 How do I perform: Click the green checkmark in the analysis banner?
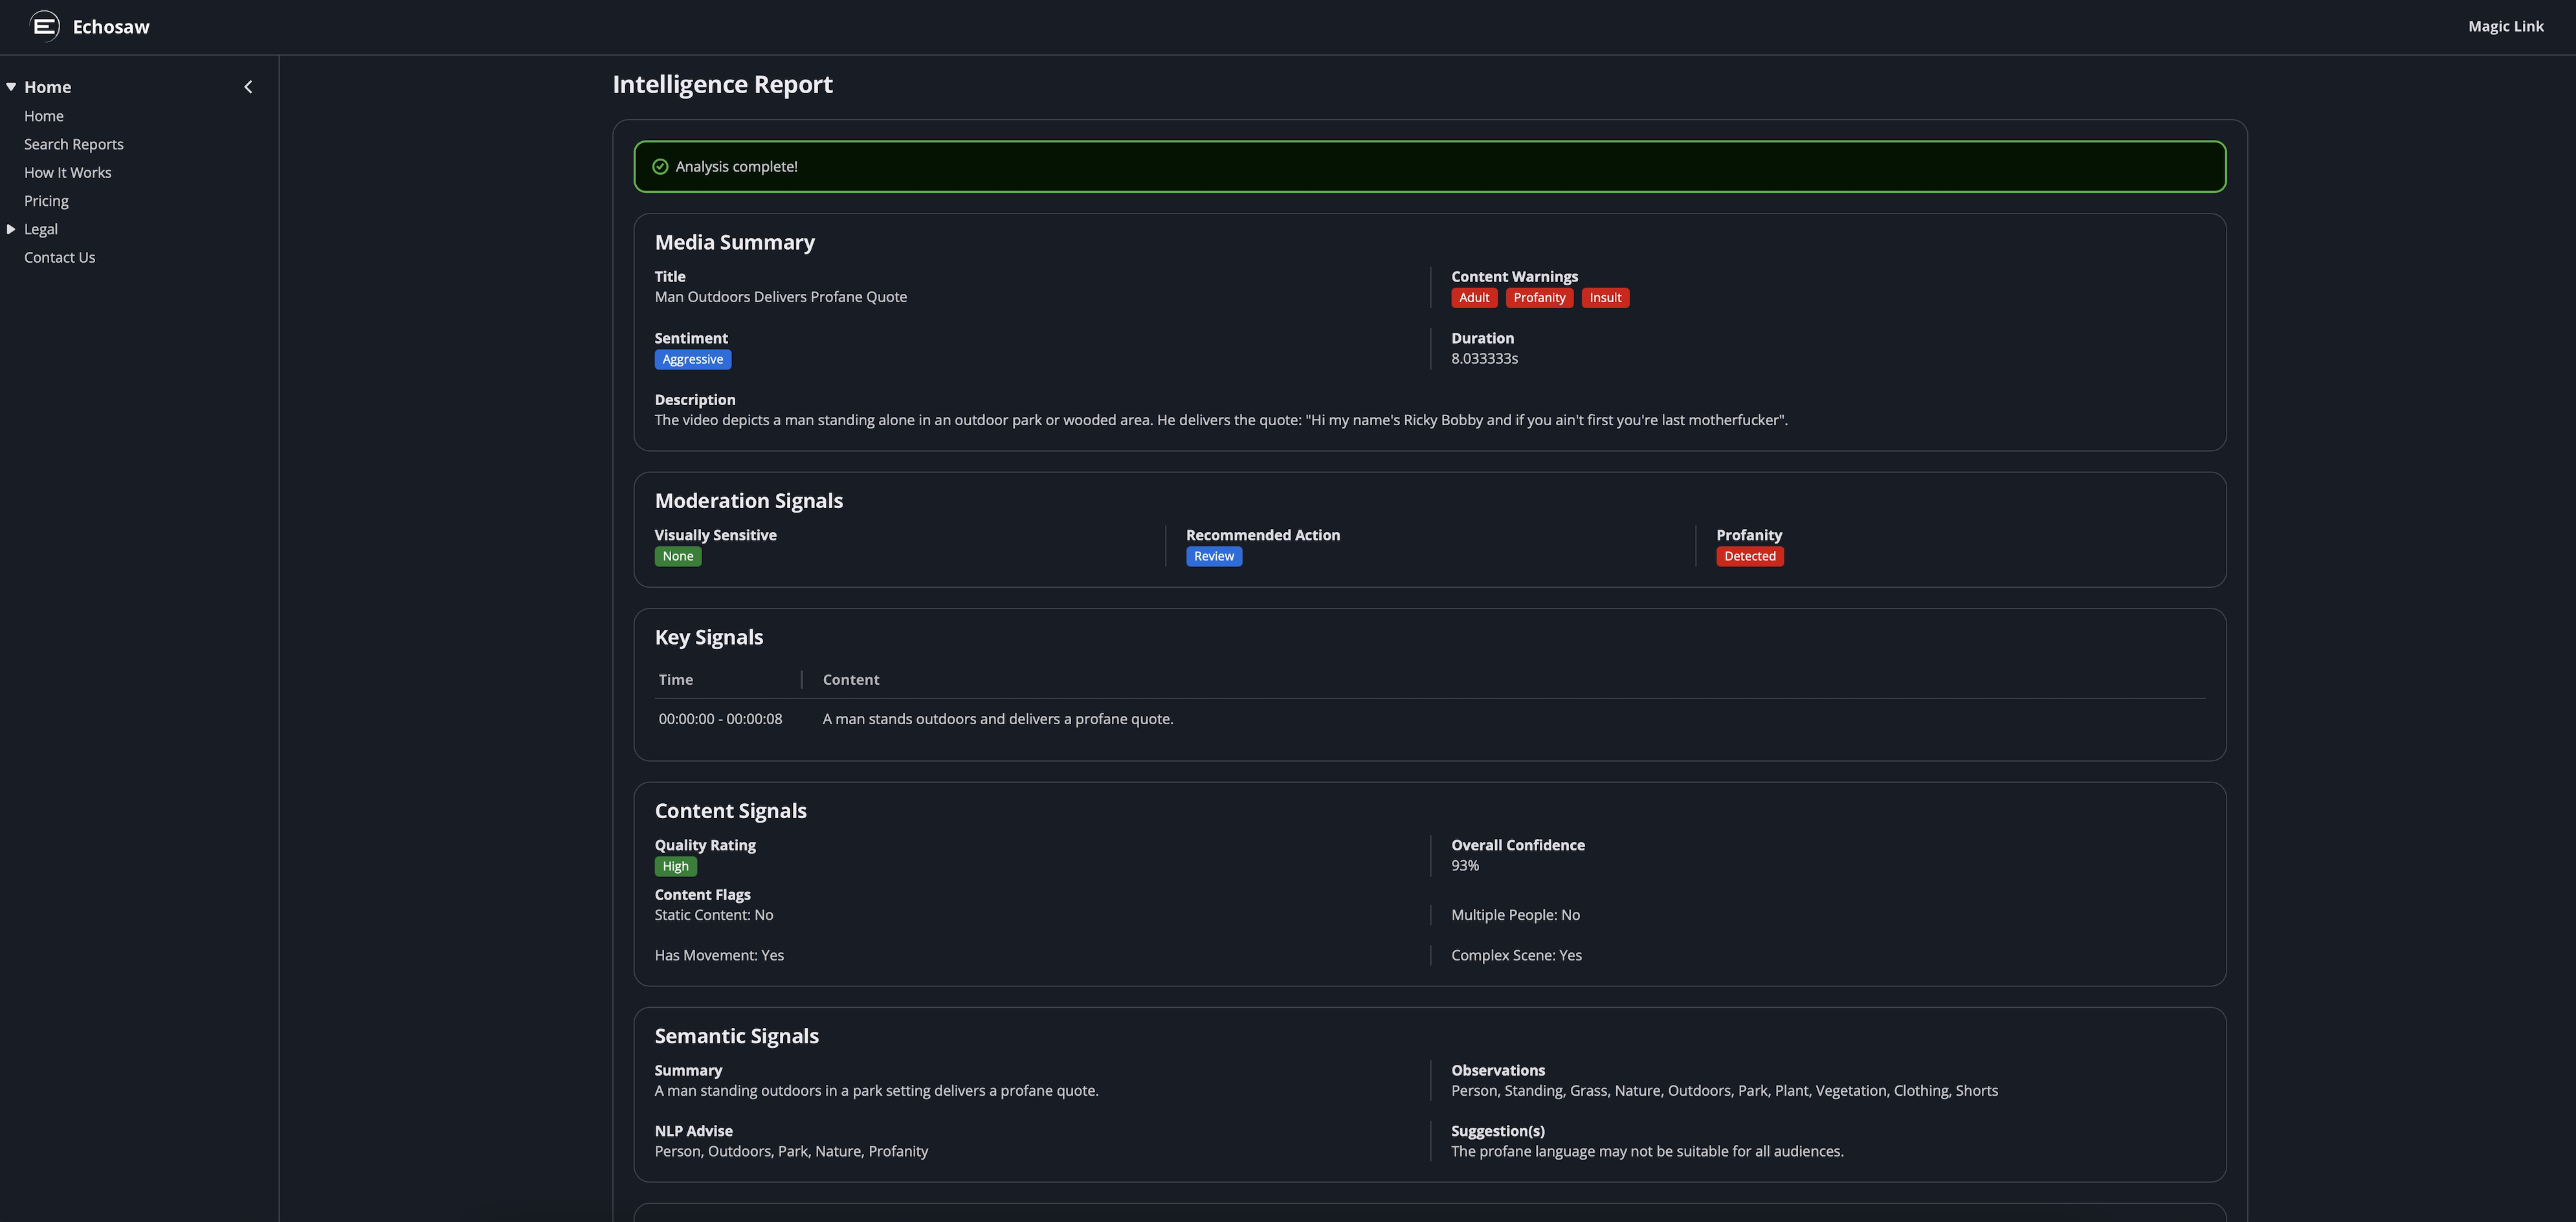(660, 166)
